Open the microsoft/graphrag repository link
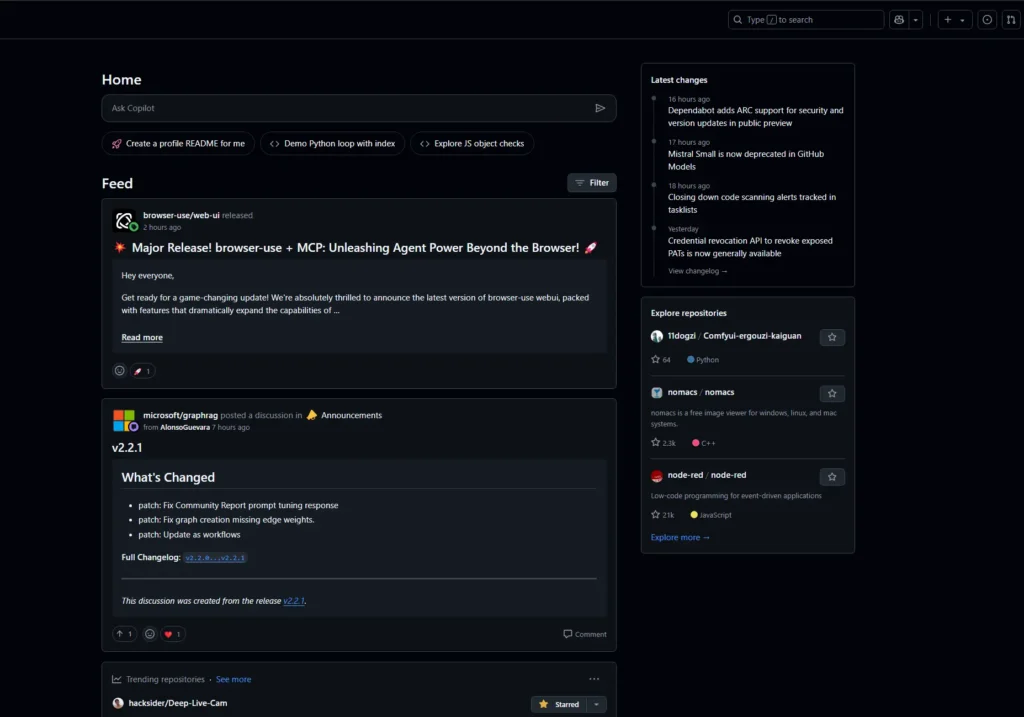The image size is (1024, 717). tap(180, 415)
